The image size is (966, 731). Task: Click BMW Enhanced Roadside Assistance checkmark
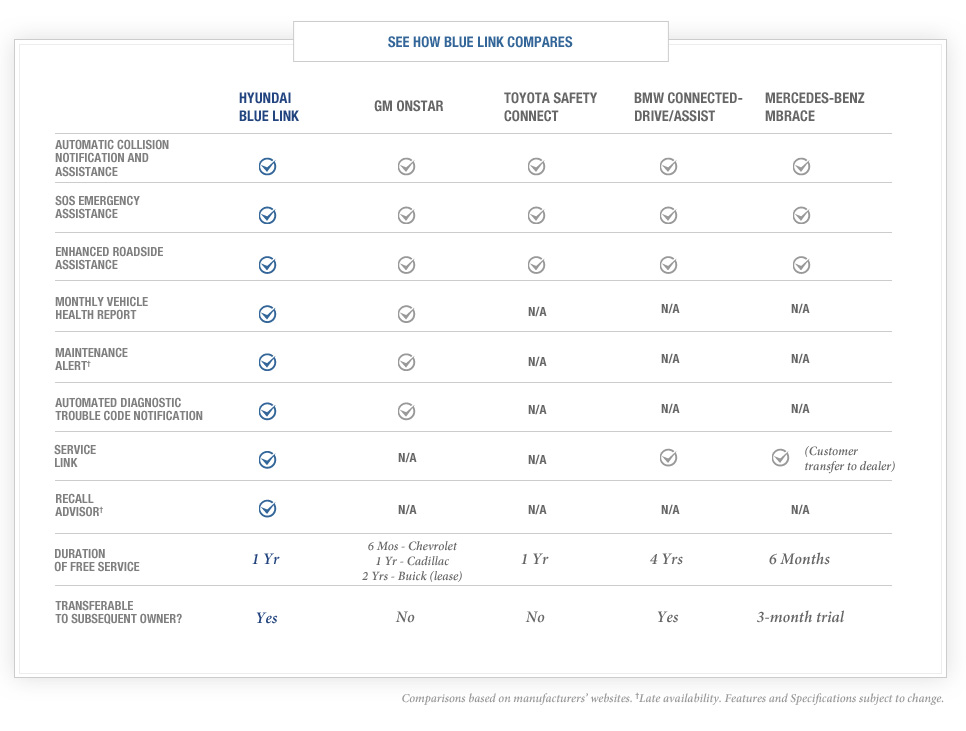(x=668, y=265)
